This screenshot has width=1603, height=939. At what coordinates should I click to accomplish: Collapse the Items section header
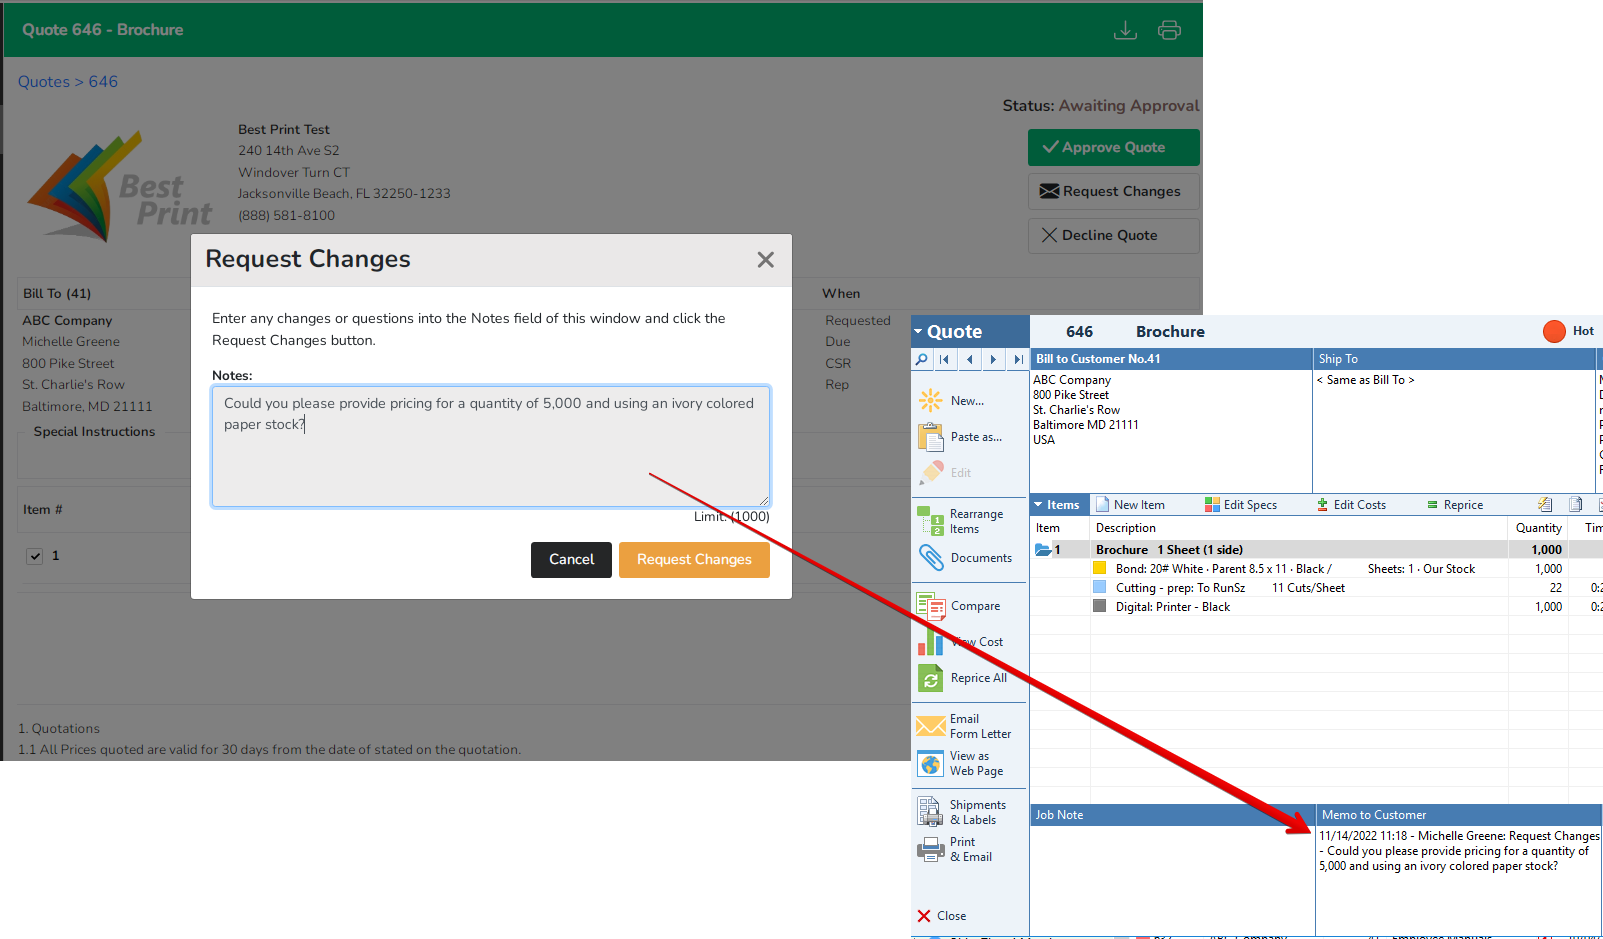[x=1057, y=505]
